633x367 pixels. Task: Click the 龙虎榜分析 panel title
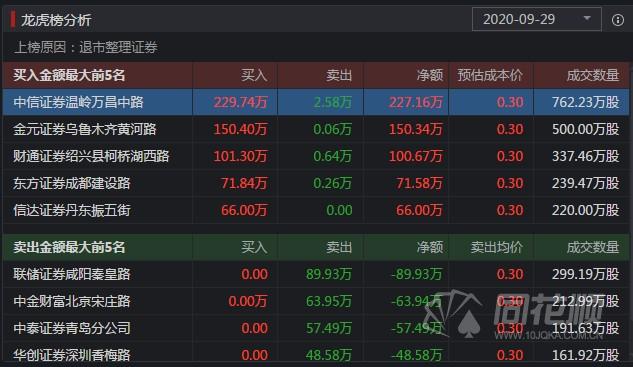coord(56,20)
